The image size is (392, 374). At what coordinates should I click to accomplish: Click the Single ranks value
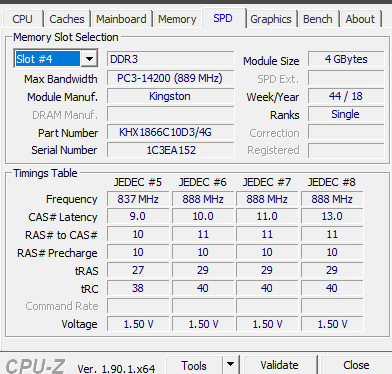point(346,114)
